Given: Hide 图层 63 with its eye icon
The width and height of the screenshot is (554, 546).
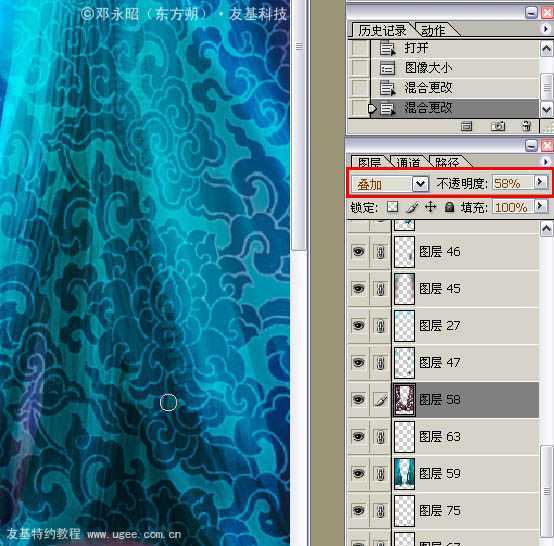Looking at the screenshot, I should [x=358, y=437].
